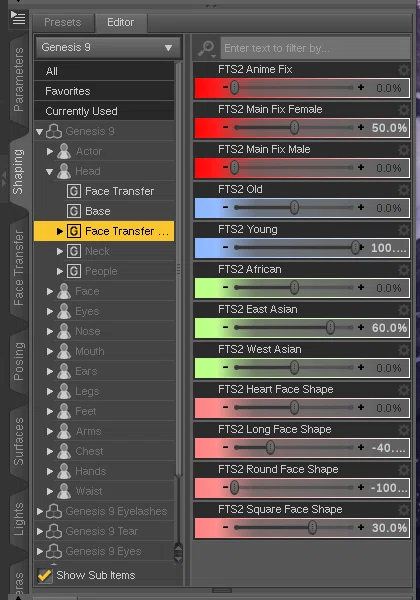The image size is (420, 600).
Task: Click the FTS2 Round Face Shape slider handle
Action: pyautogui.click(x=234, y=488)
